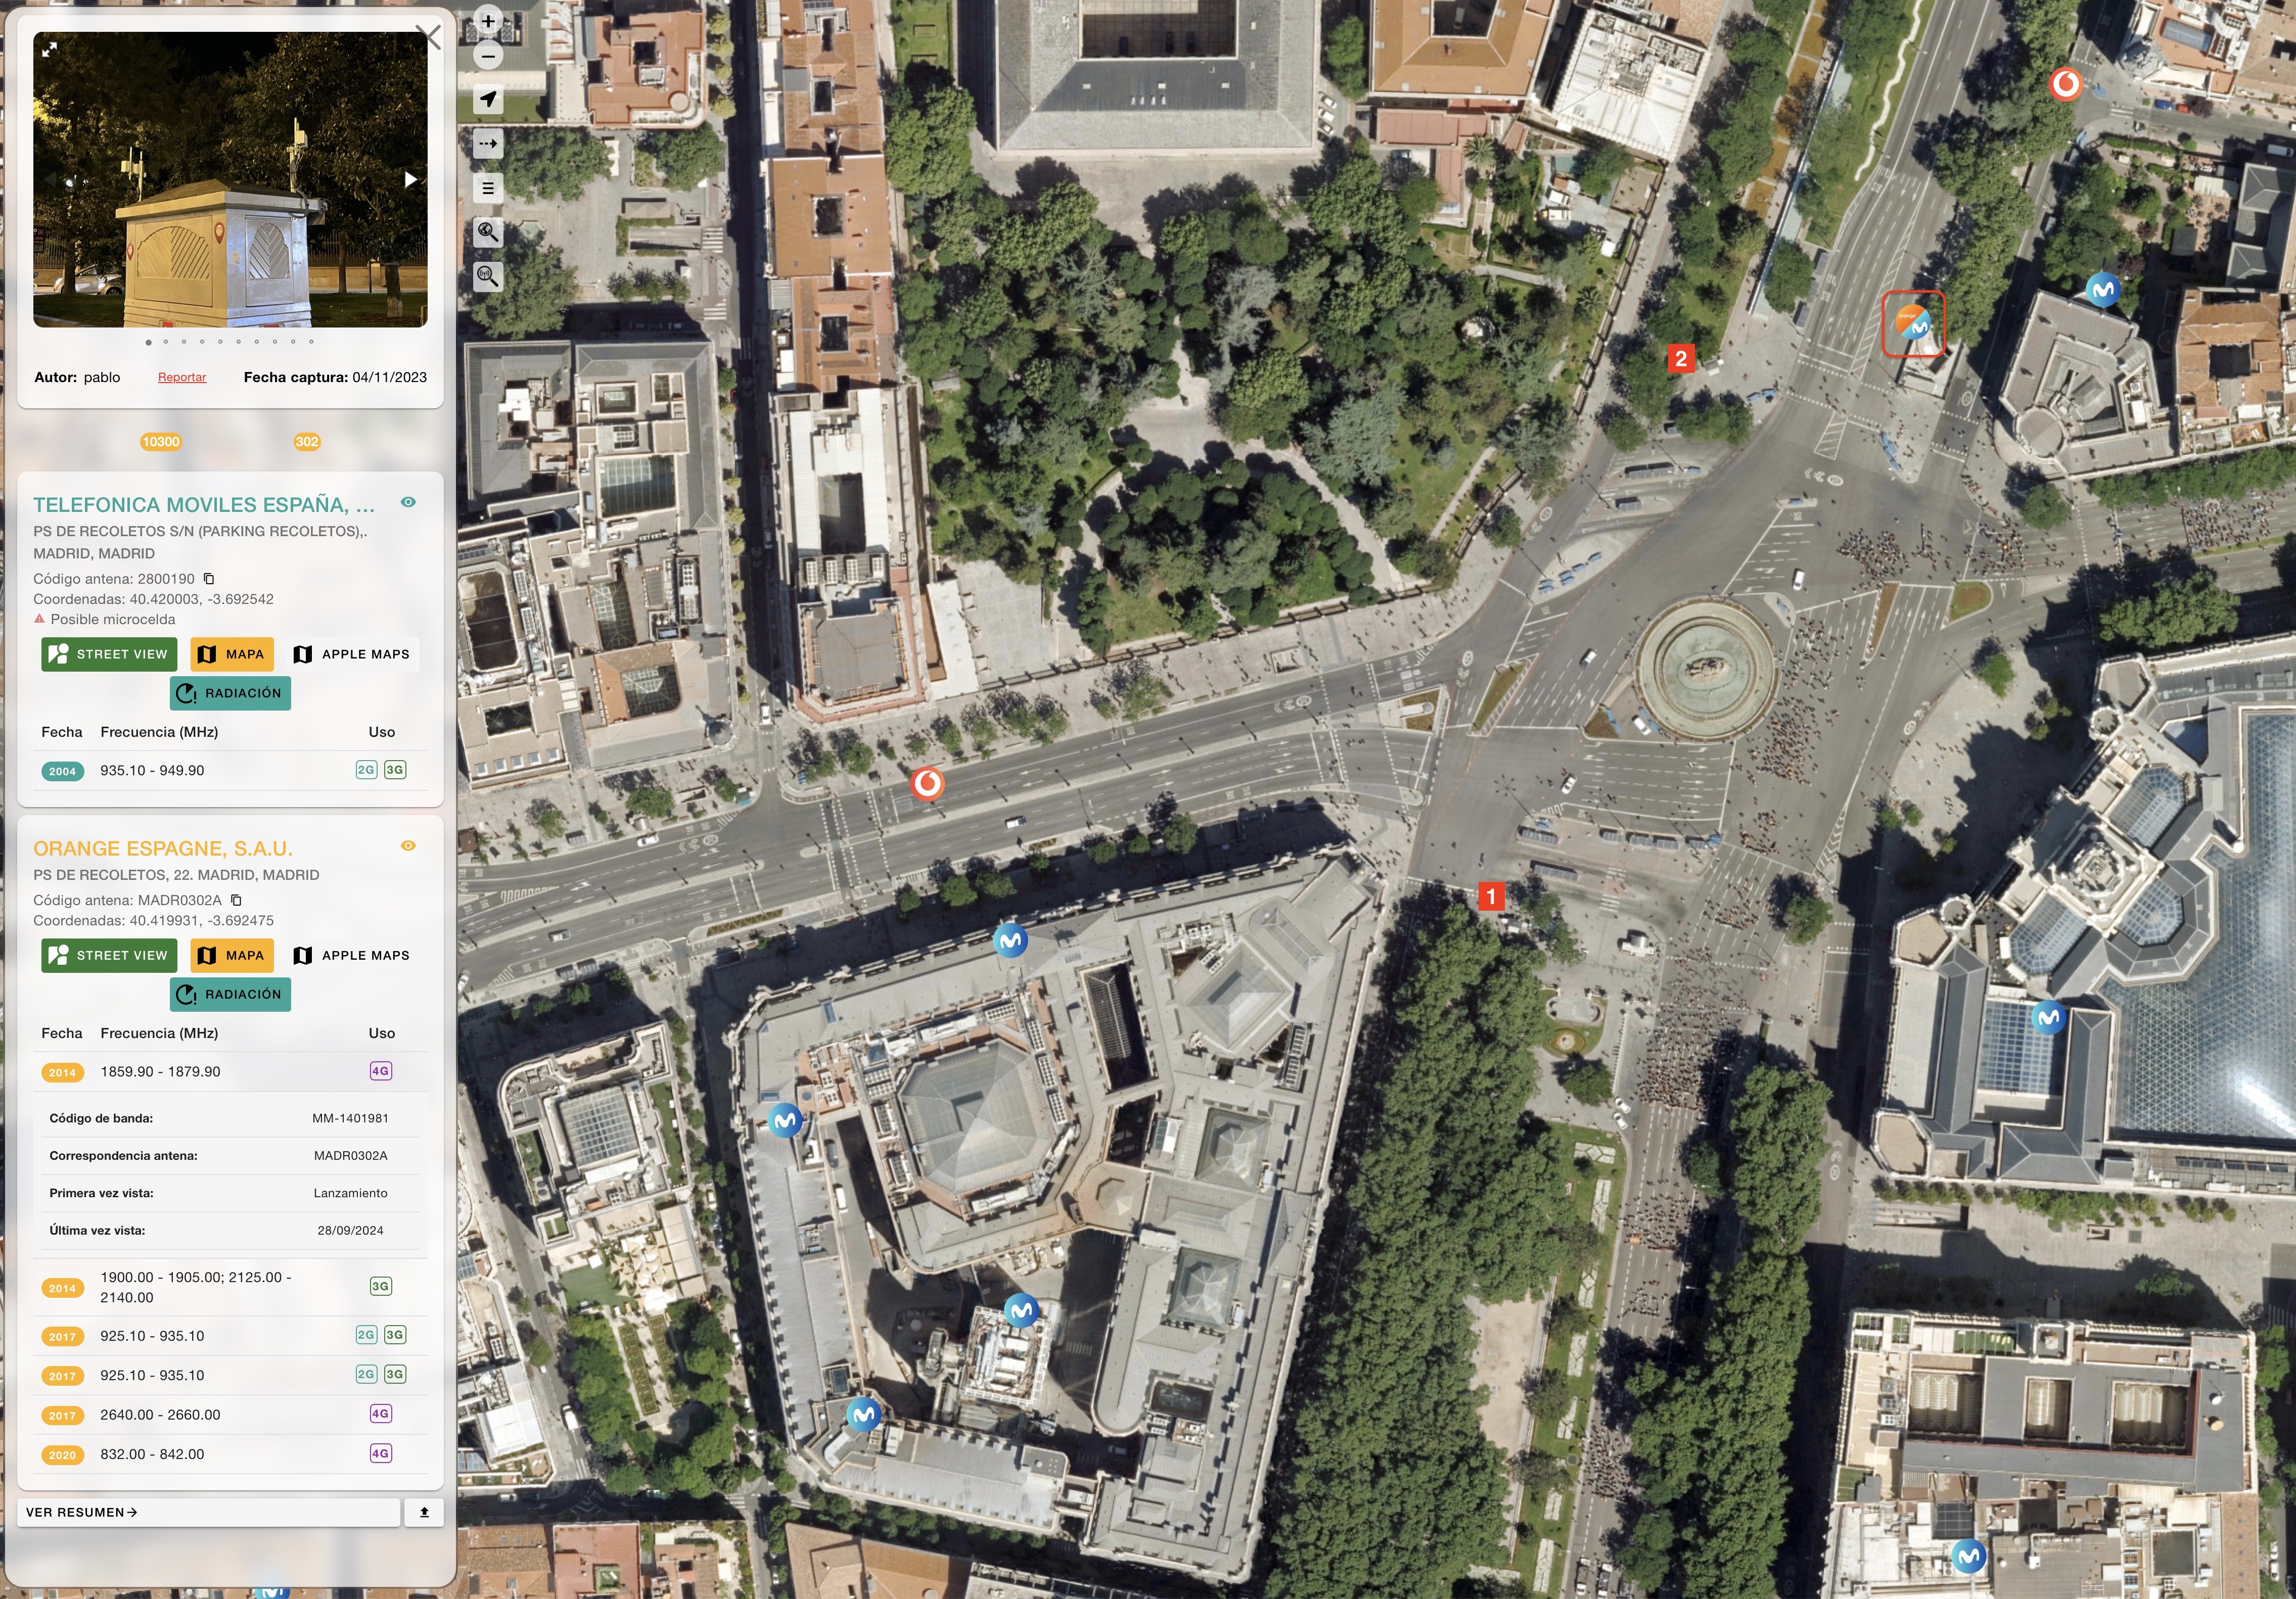
Task: View Radiación for the Telefonica antenna
Action: click(x=230, y=693)
